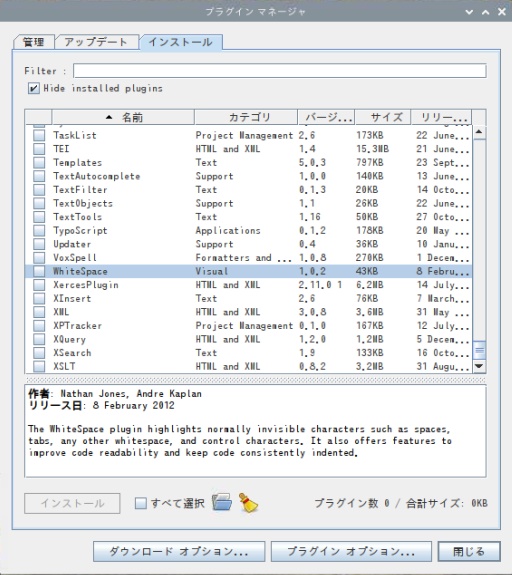Open ダウンロード オプション dialog
The image size is (512, 575).
point(179,552)
